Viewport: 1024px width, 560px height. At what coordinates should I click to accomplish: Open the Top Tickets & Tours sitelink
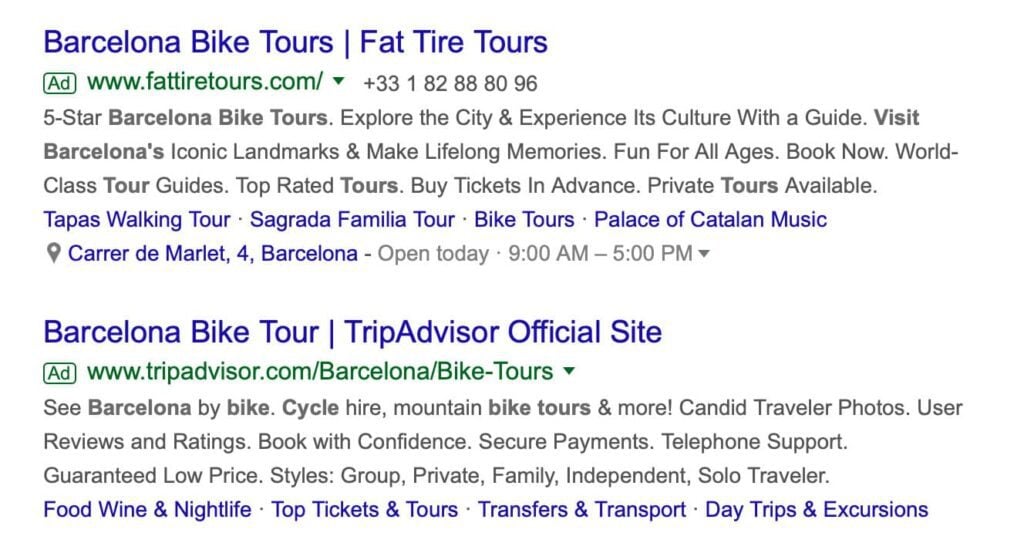point(364,509)
